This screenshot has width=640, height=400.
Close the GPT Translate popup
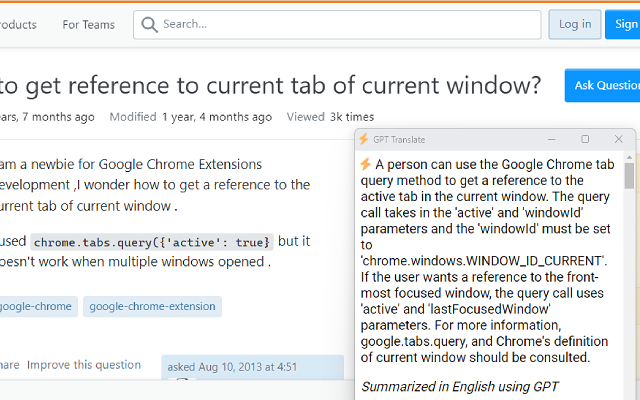pyautogui.click(x=618, y=139)
